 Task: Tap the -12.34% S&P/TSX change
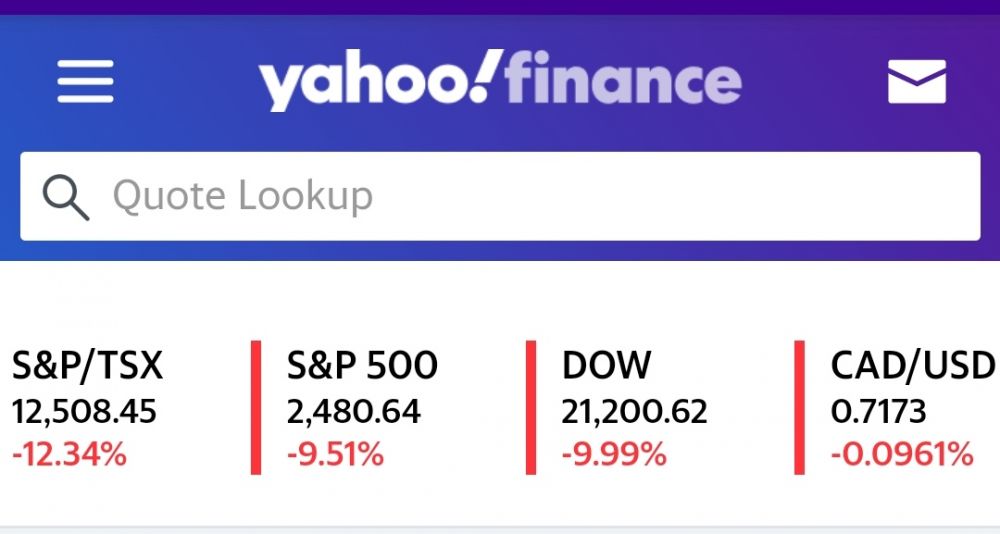[x=70, y=455]
